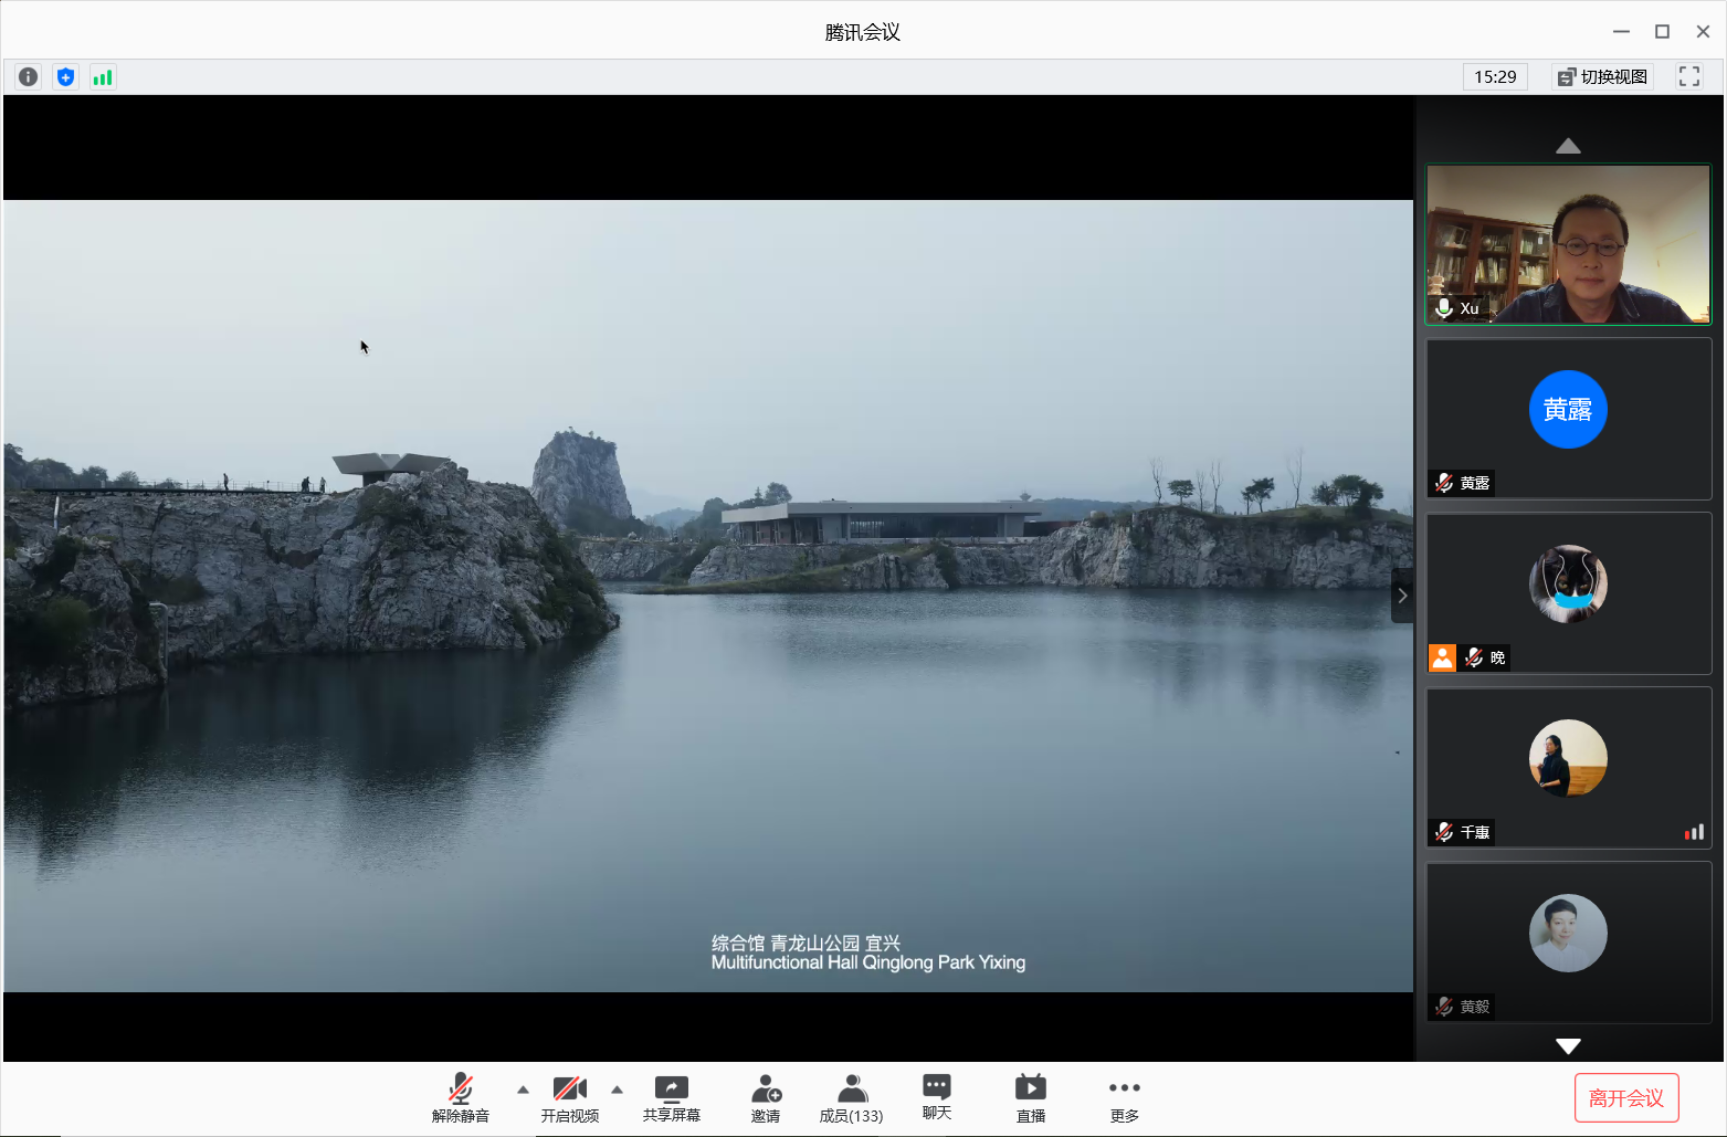Viewport: 1728px width, 1138px height.
Task: Select Xu's video thumbnail
Action: [1567, 245]
